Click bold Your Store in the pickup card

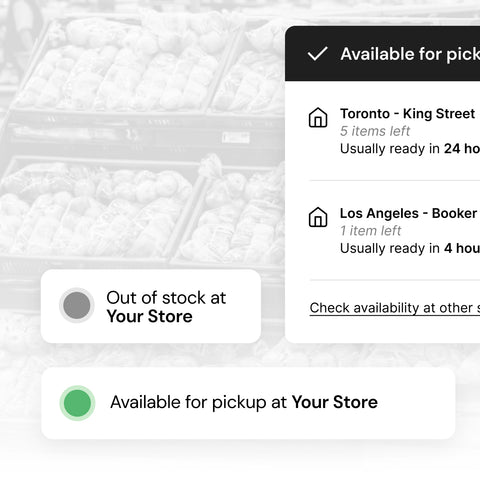point(335,402)
